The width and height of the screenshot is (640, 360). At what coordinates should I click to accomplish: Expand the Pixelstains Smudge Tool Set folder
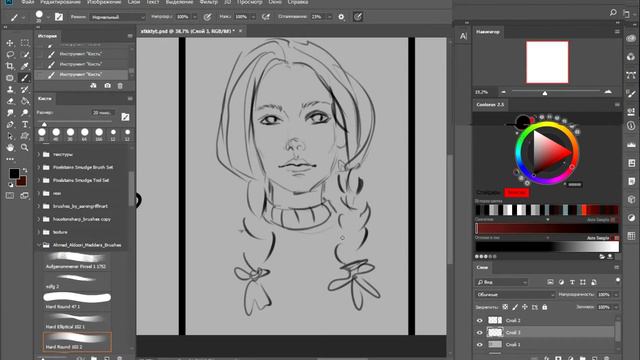coord(39,180)
